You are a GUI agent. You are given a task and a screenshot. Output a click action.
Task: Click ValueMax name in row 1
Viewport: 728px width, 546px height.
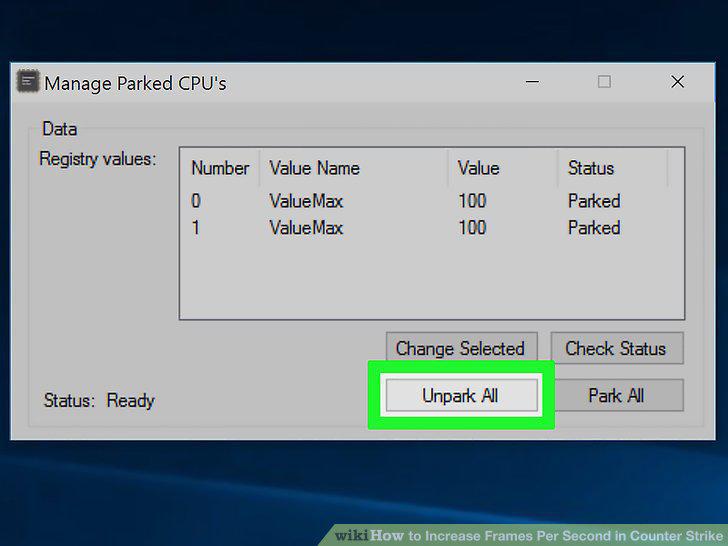click(x=306, y=228)
